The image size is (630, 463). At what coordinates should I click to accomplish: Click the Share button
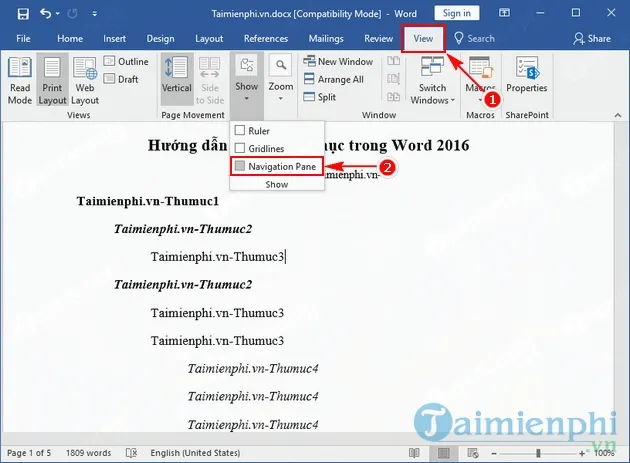[592, 38]
